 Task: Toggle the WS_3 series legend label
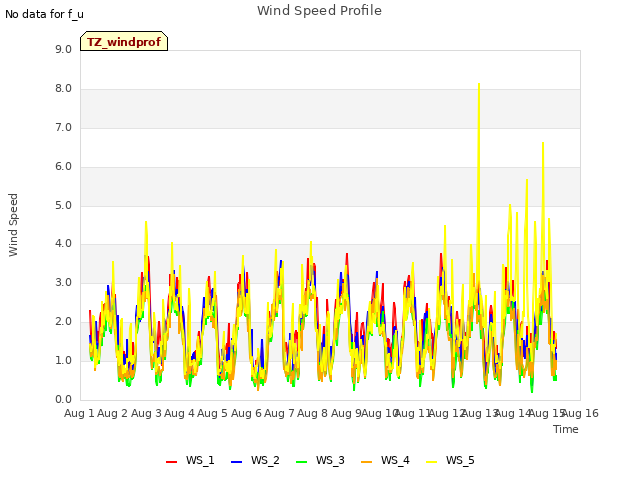click(x=330, y=460)
